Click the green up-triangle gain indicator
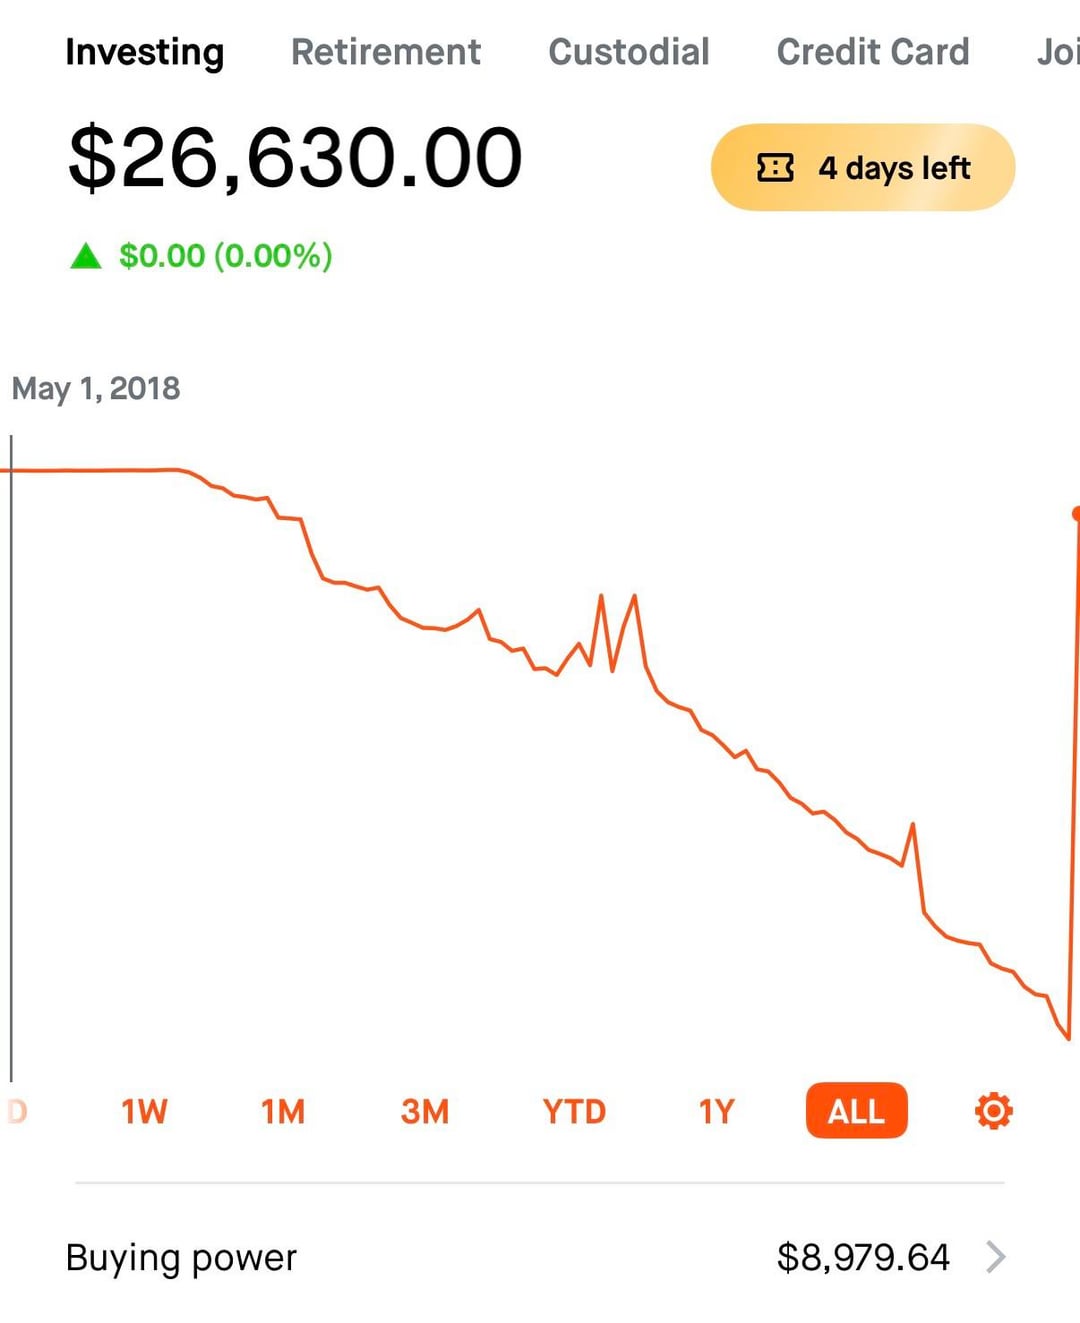Image resolution: width=1080 pixels, height=1323 pixels. click(x=86, y=257)
